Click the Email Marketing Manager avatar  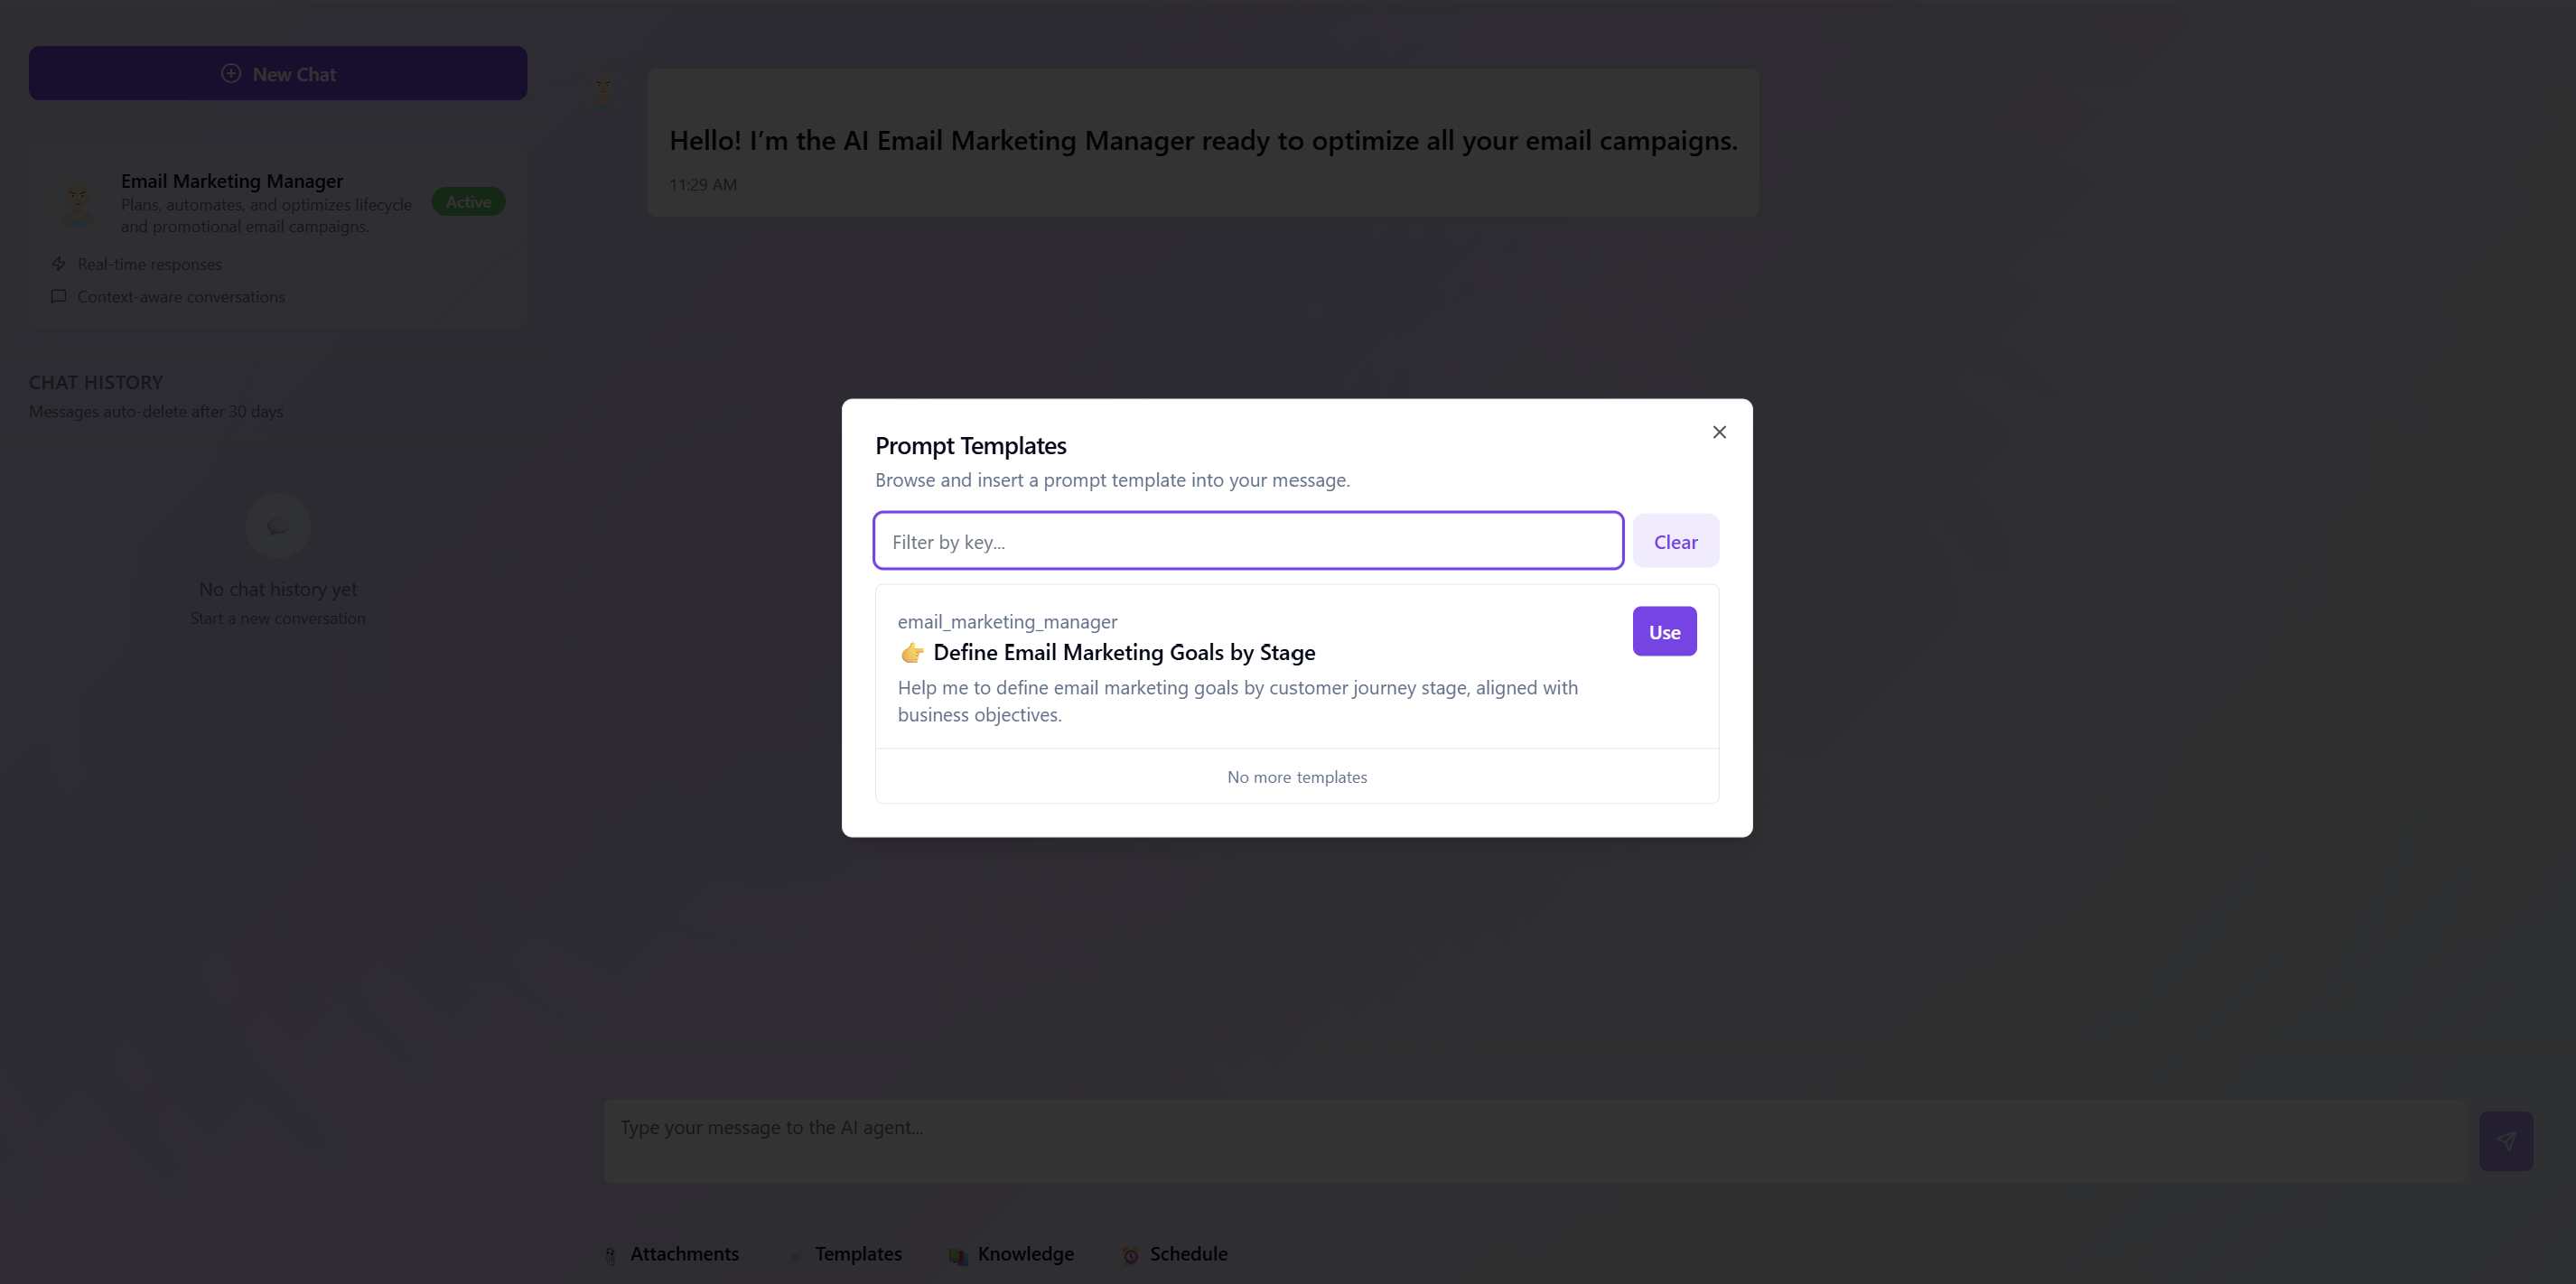[79, 202]
